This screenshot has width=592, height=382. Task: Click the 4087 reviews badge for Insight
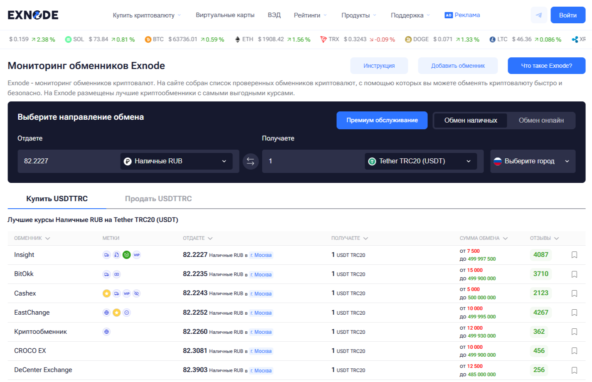coord(541,255)
